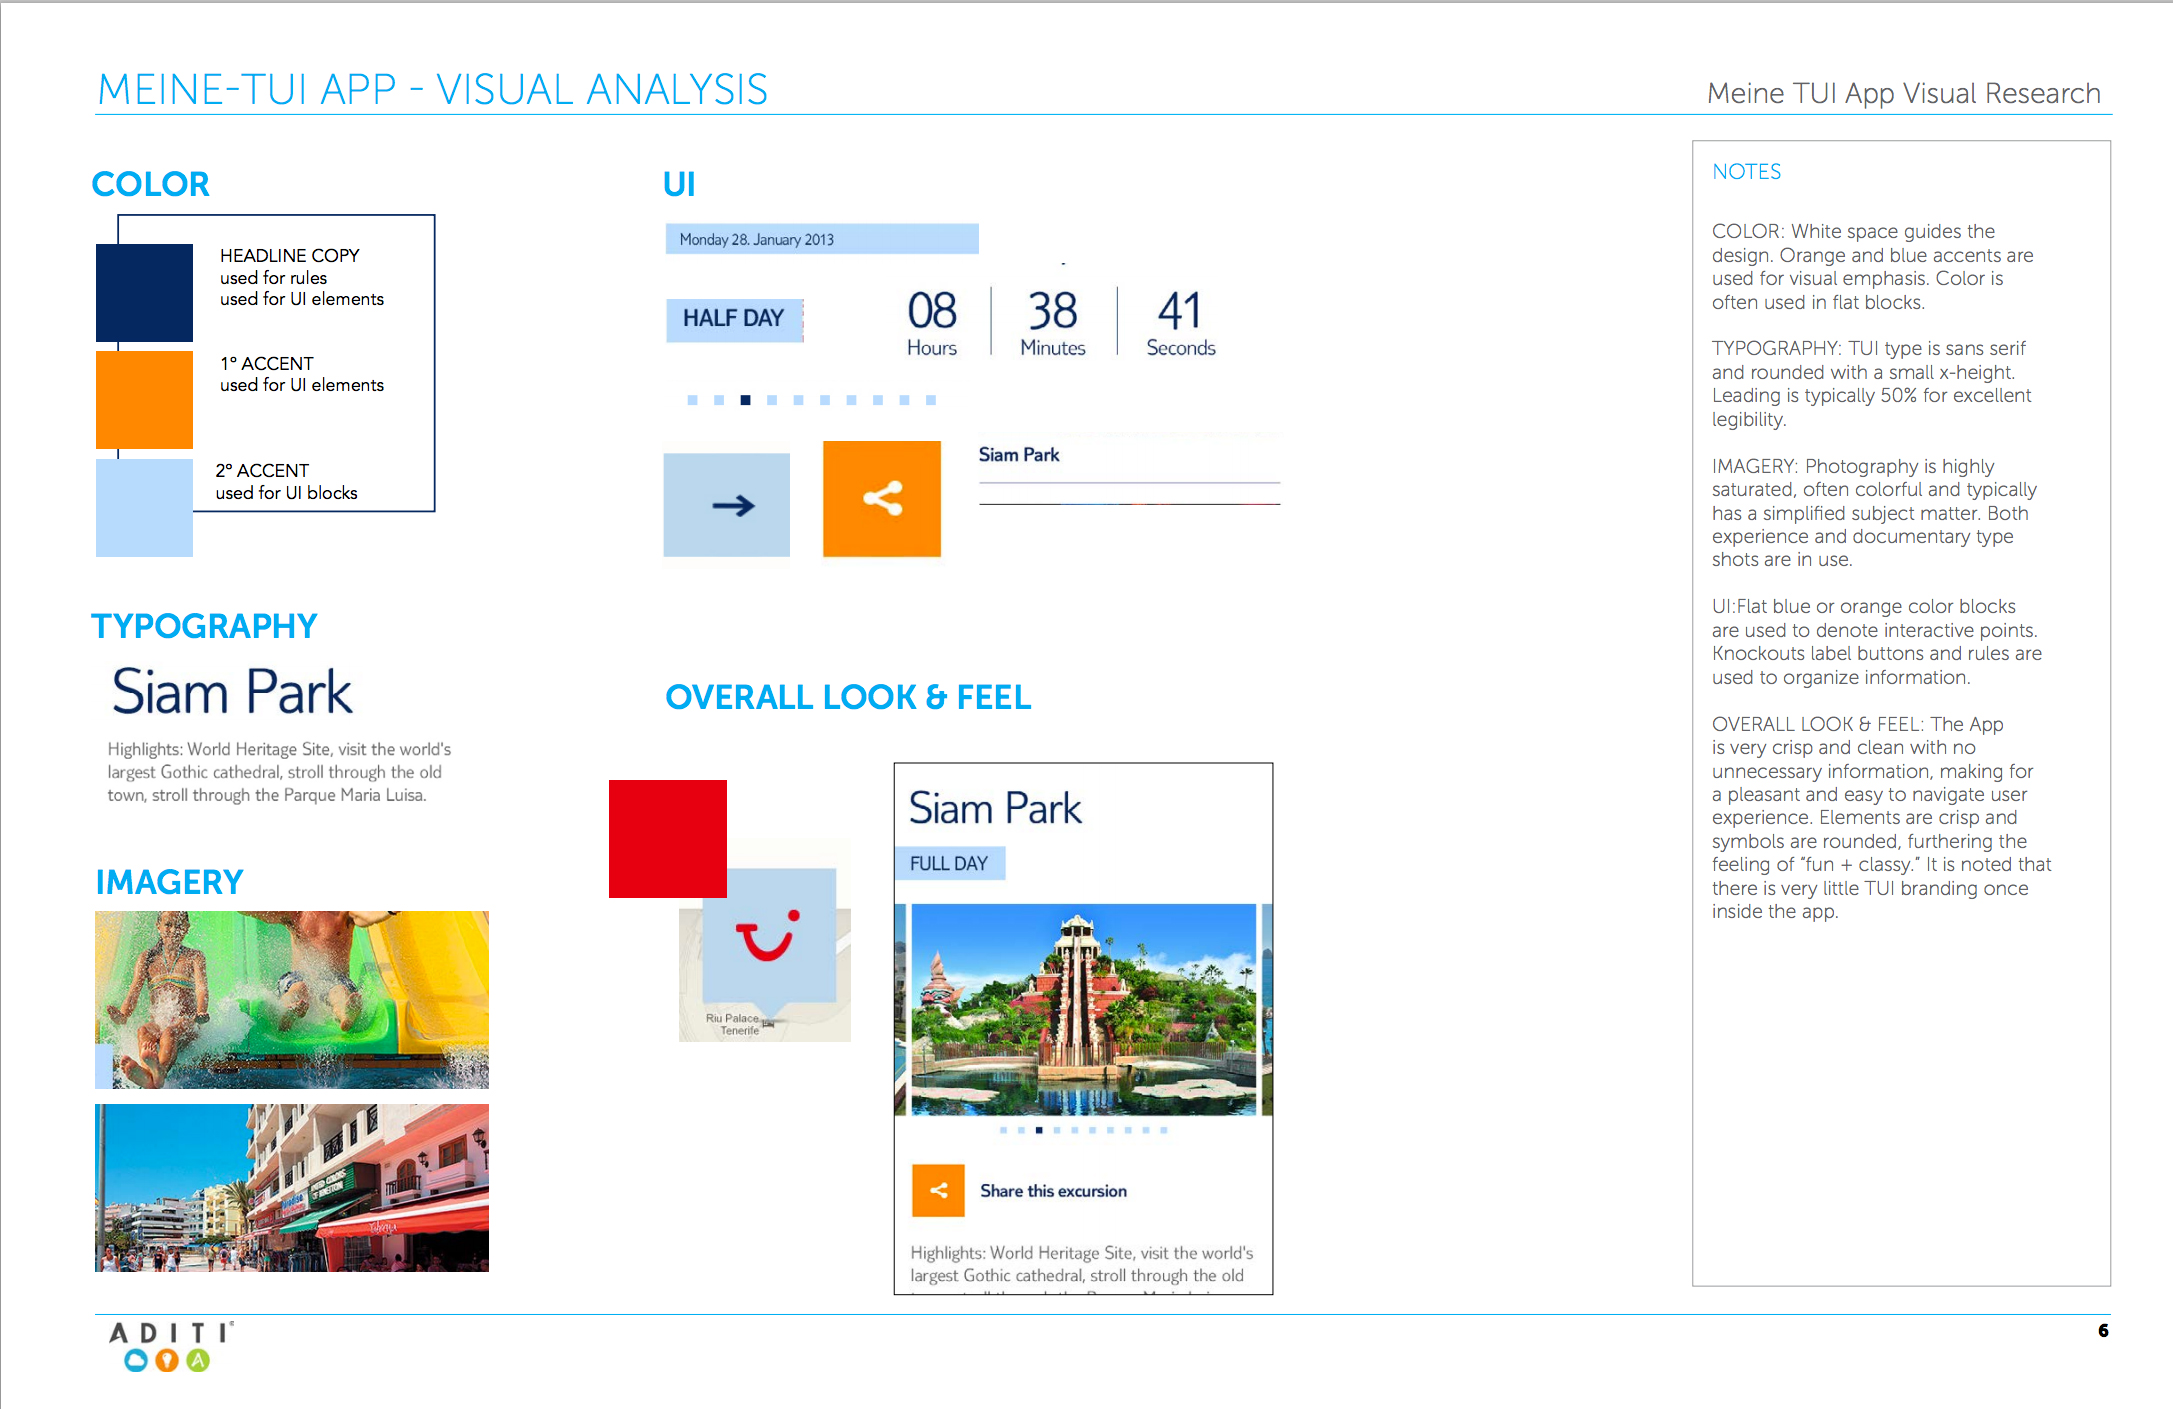Click the 'IMAGERY: Photography is highly' note paragraph
This screenshot has height=1409, width=2173.
tap(1874, 513)
